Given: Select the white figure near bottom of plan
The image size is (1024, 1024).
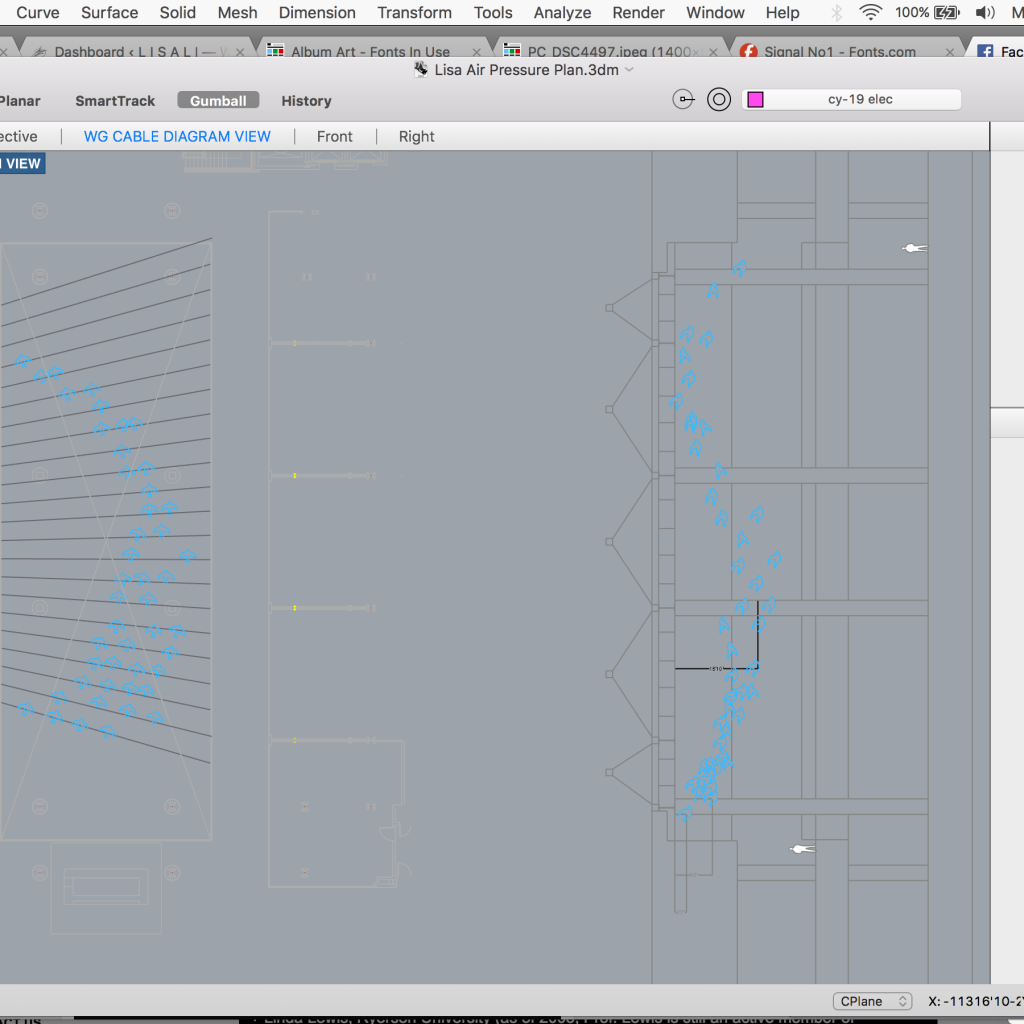Looking at the screenshot, I should coord(802,849).
